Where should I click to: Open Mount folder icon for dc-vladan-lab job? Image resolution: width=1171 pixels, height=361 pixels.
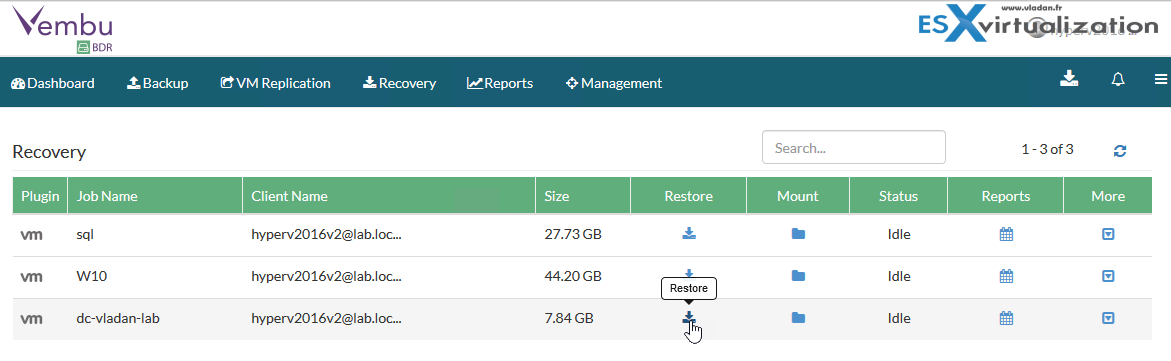tap(798, 318)
